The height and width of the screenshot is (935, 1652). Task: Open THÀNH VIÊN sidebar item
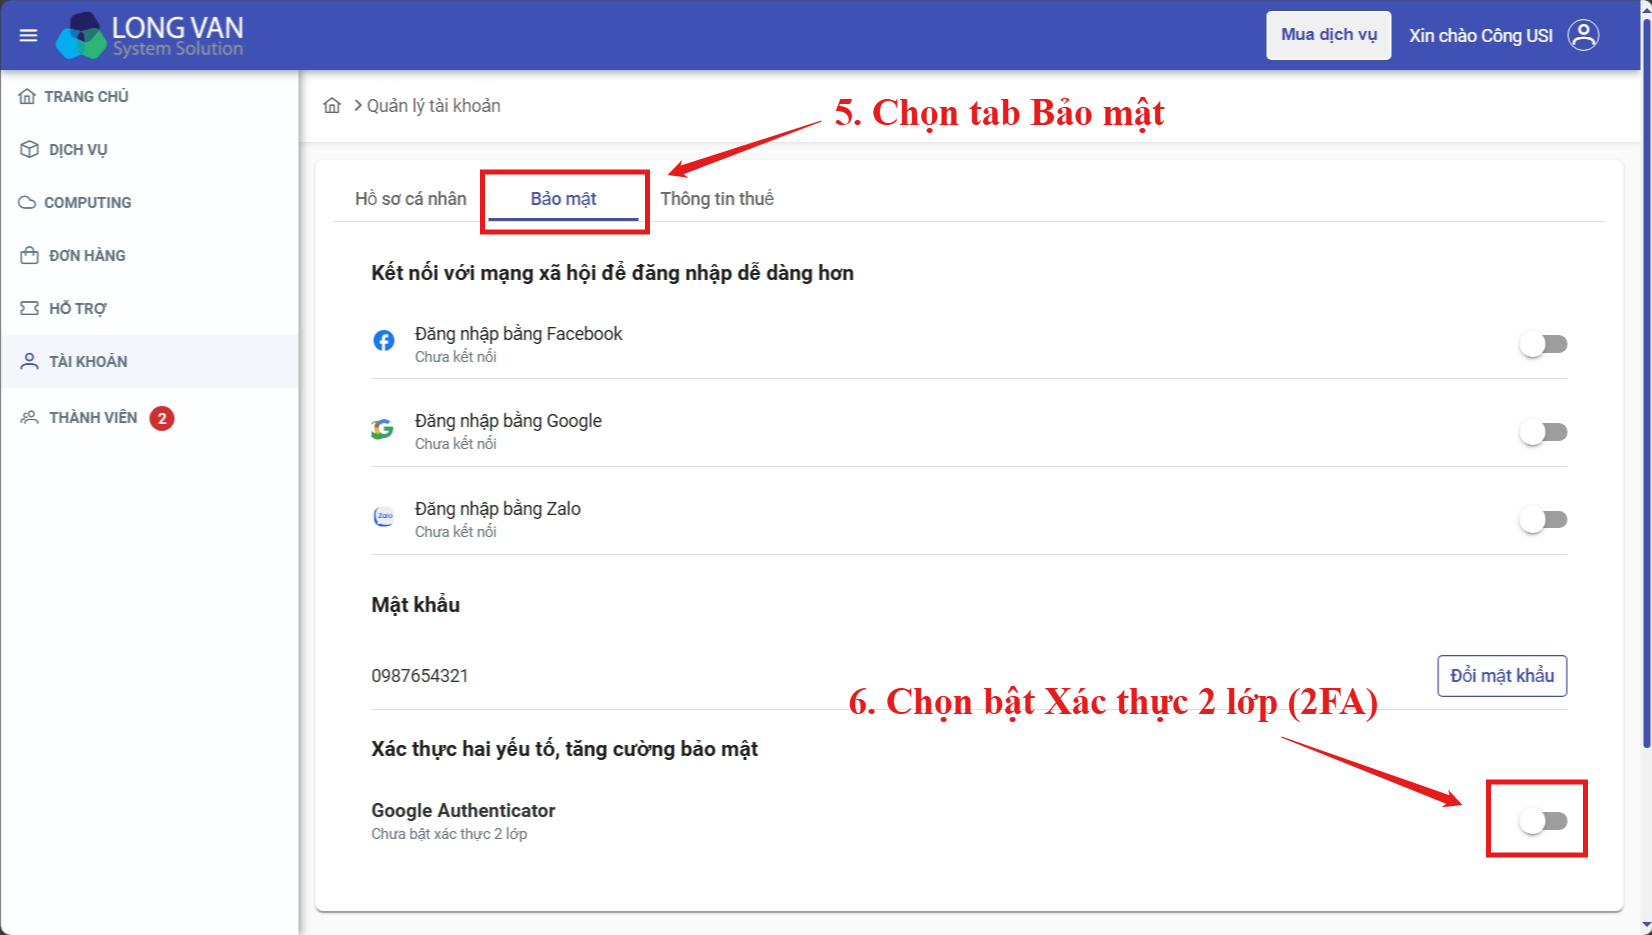(150, 417)
